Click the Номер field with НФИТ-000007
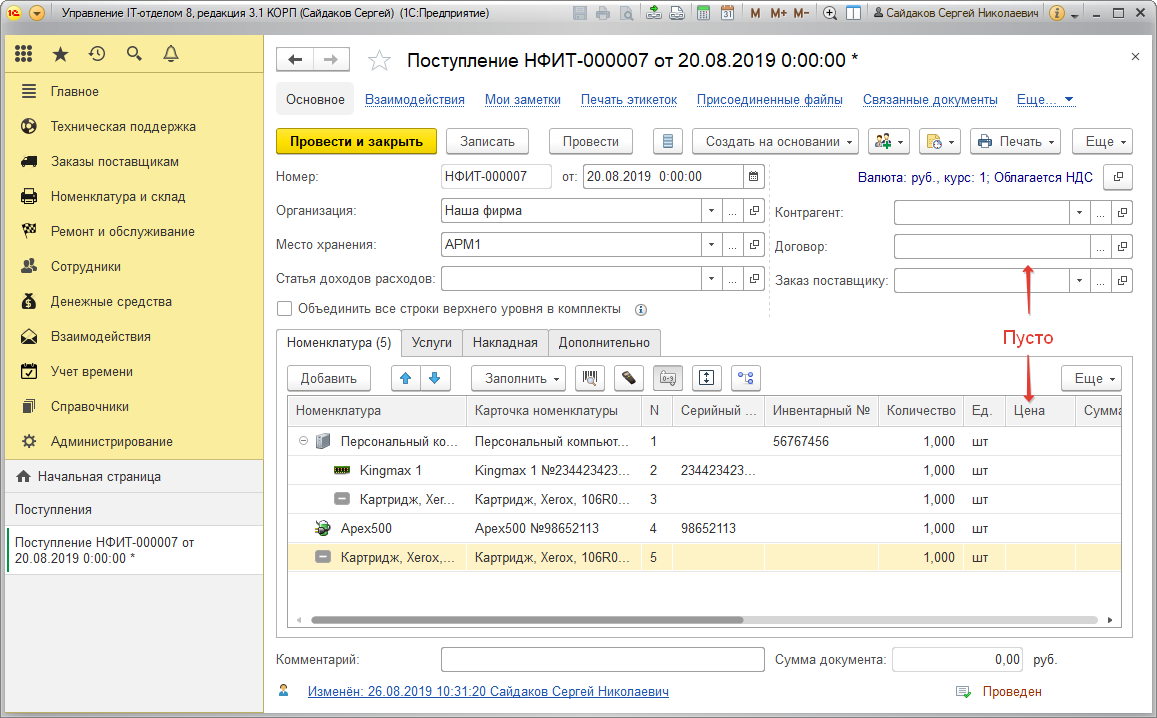1157x718 pixels. [496, 176]
